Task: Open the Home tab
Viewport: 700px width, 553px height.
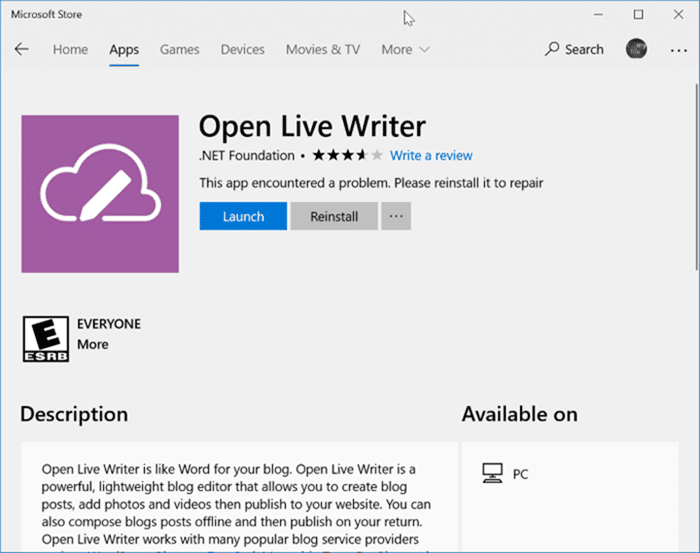Action: (x=70, y=49)
